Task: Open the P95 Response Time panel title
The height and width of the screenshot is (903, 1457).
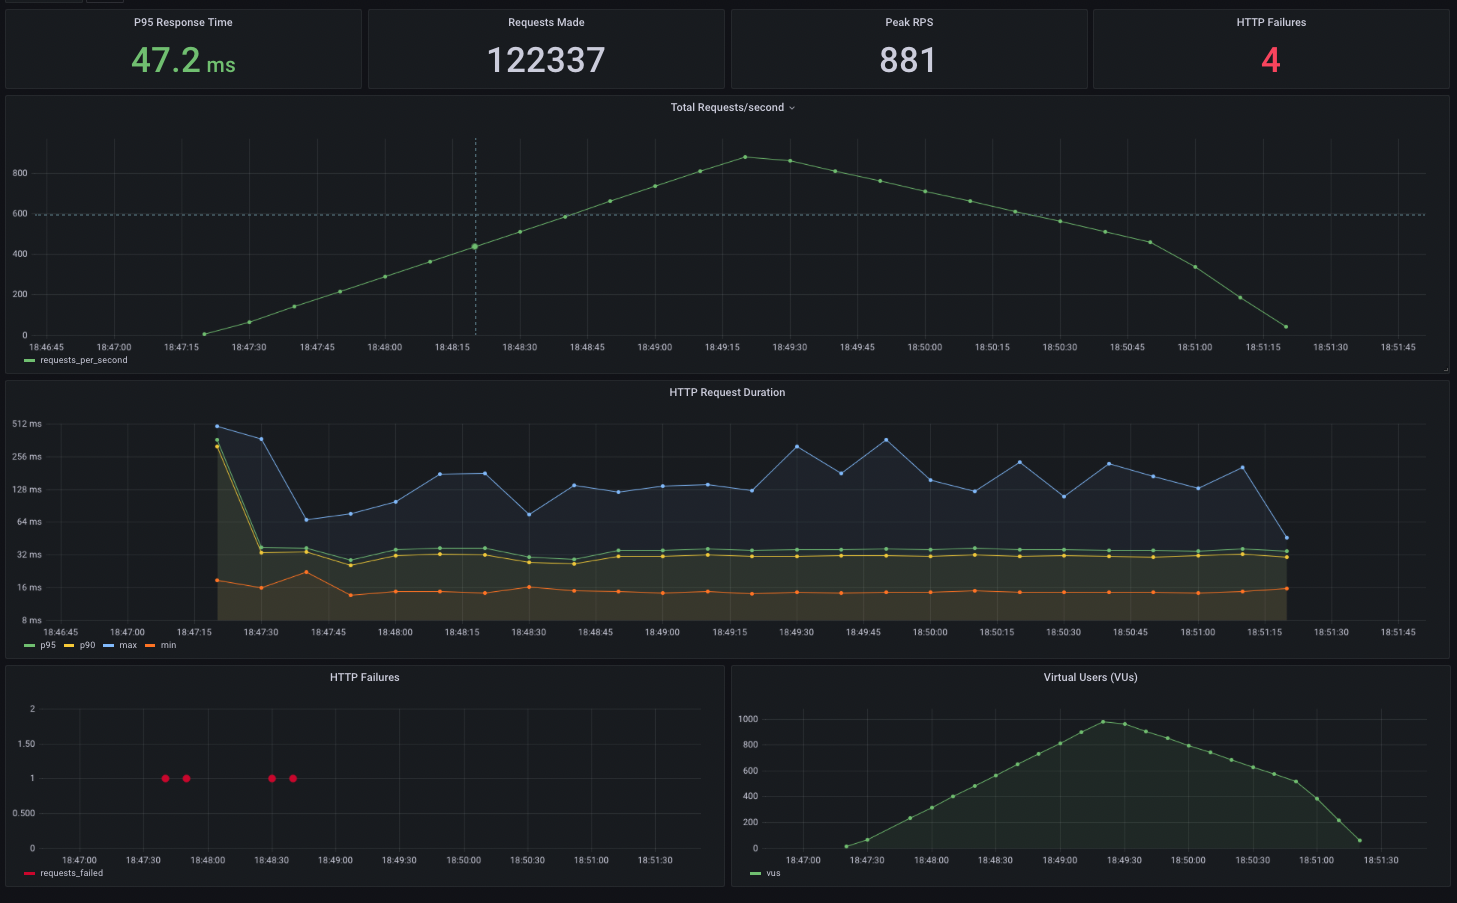Action: point(183,22)
